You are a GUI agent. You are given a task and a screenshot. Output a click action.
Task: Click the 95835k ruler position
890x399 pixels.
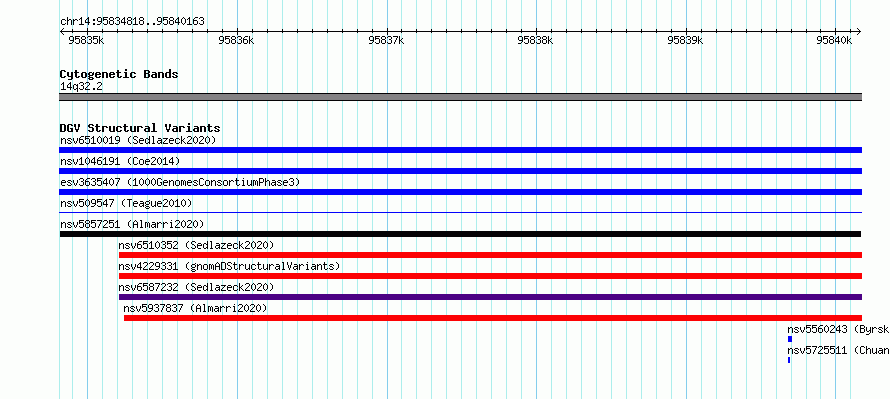86,40
